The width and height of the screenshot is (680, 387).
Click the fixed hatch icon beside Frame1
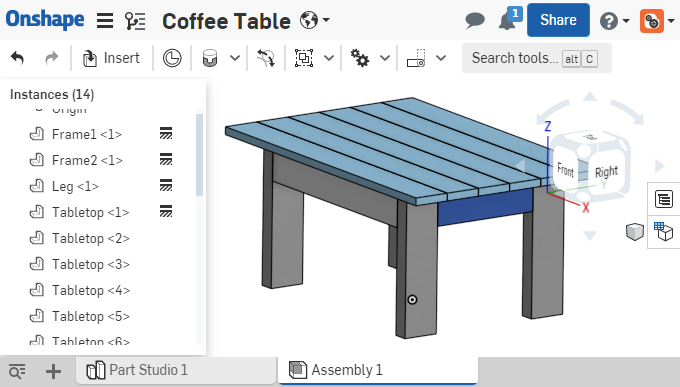[166, 133]
